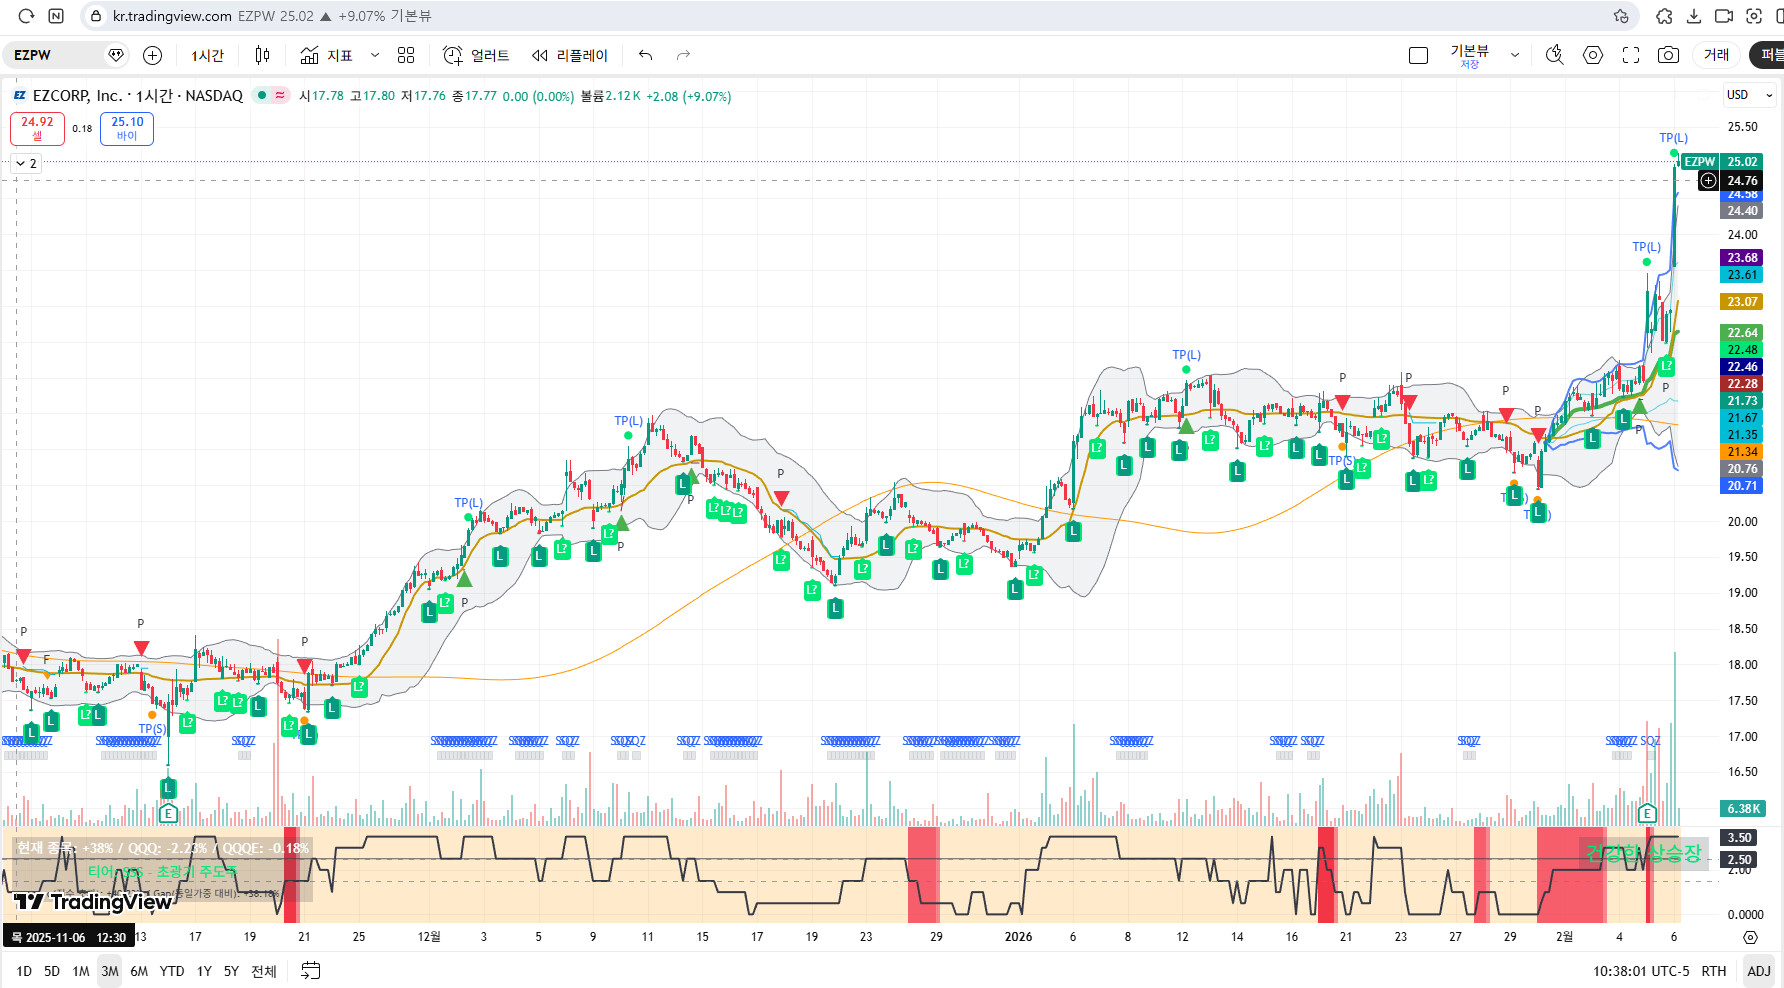
Task: Toggle RTH regular trading hours session
Action: click(x=1714, y=971)
